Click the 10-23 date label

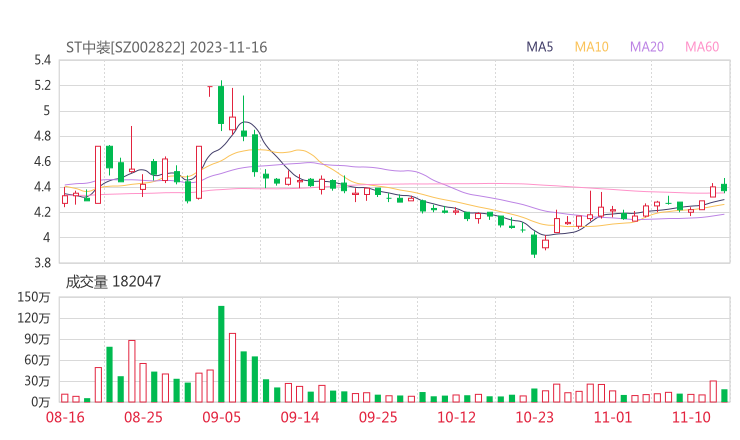[534, 417]
